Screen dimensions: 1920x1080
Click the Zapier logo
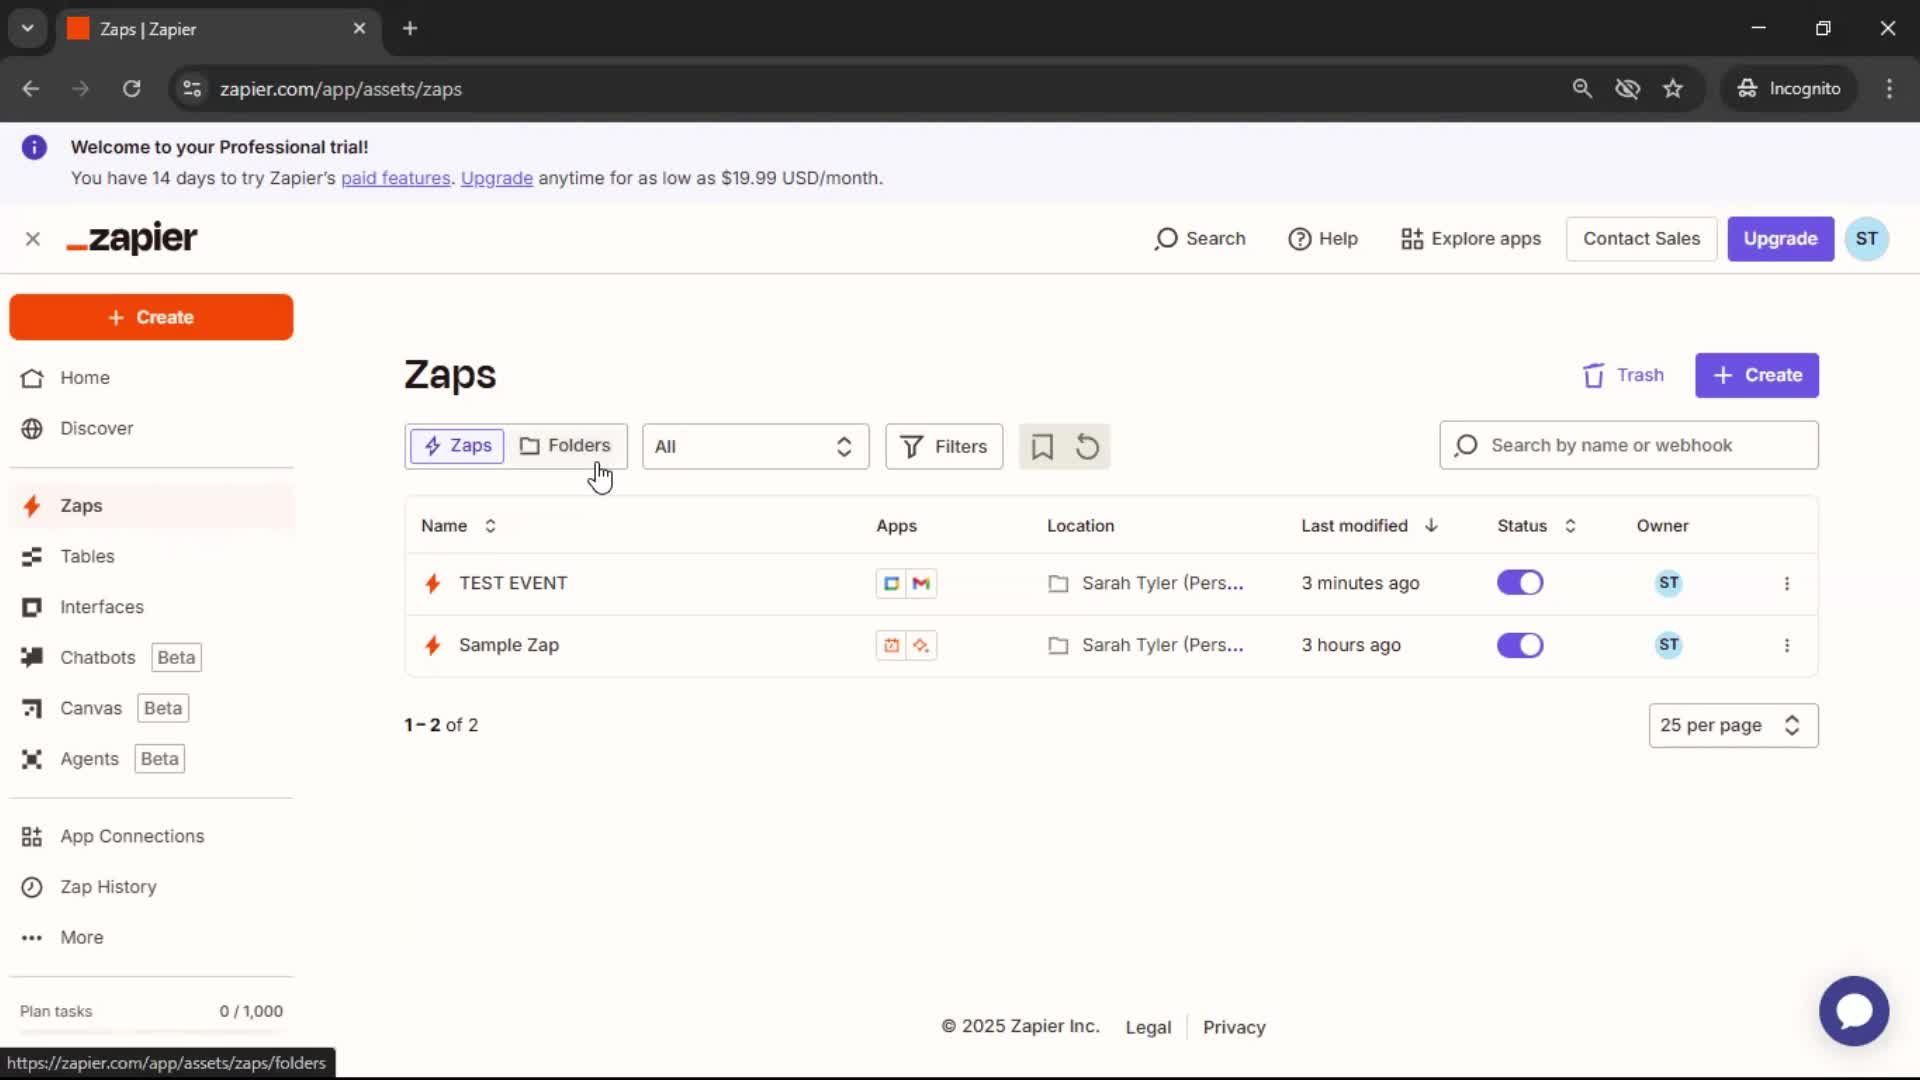[x=132, y=239]
